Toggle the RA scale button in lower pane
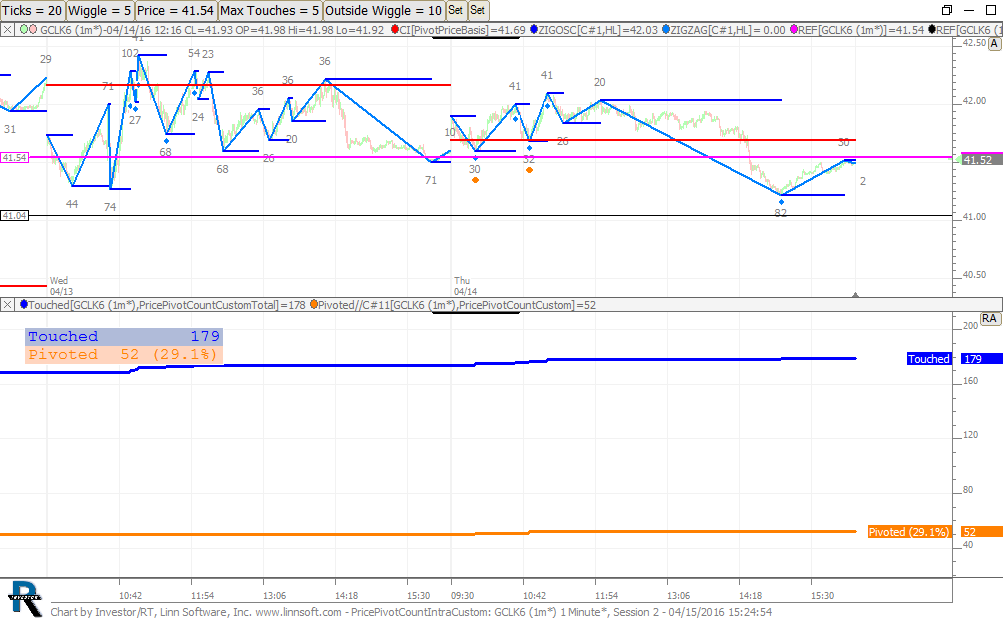 989,318
